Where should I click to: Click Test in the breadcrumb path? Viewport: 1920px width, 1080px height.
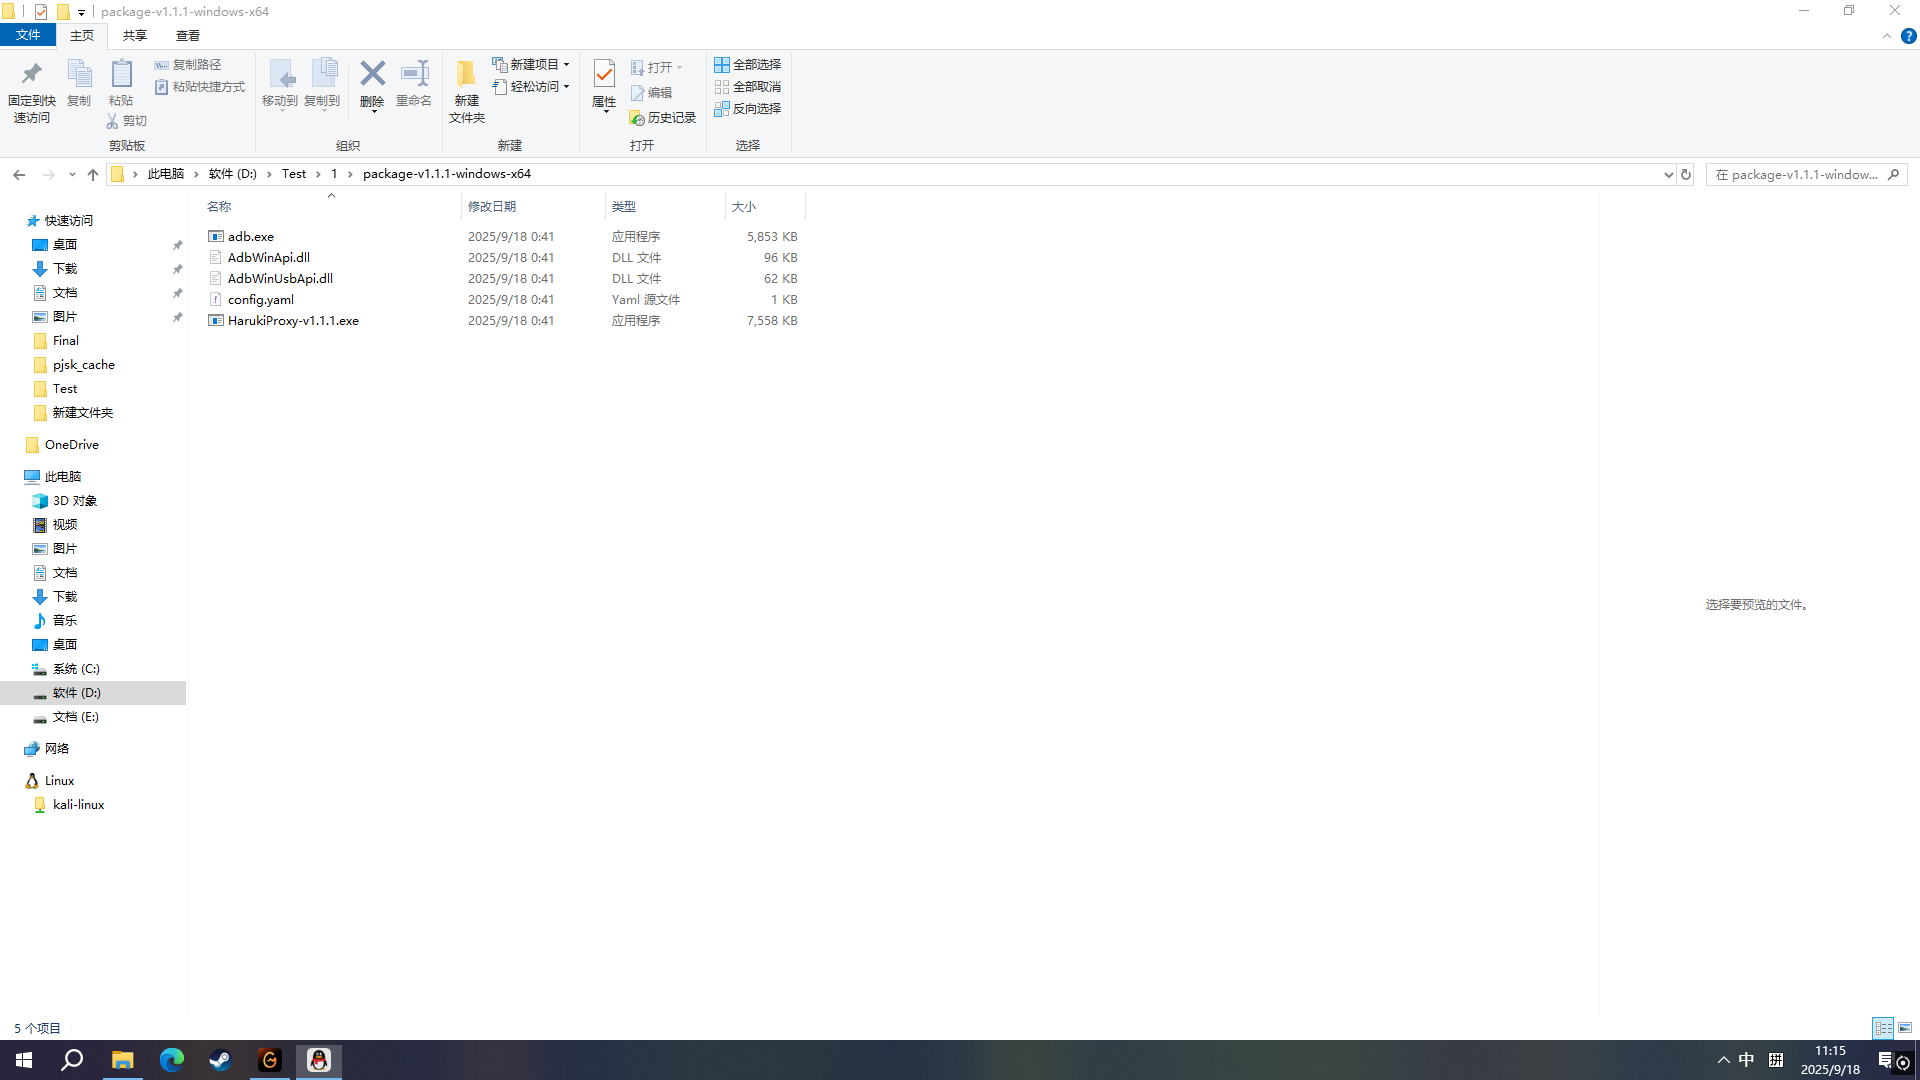pos(294,174)
